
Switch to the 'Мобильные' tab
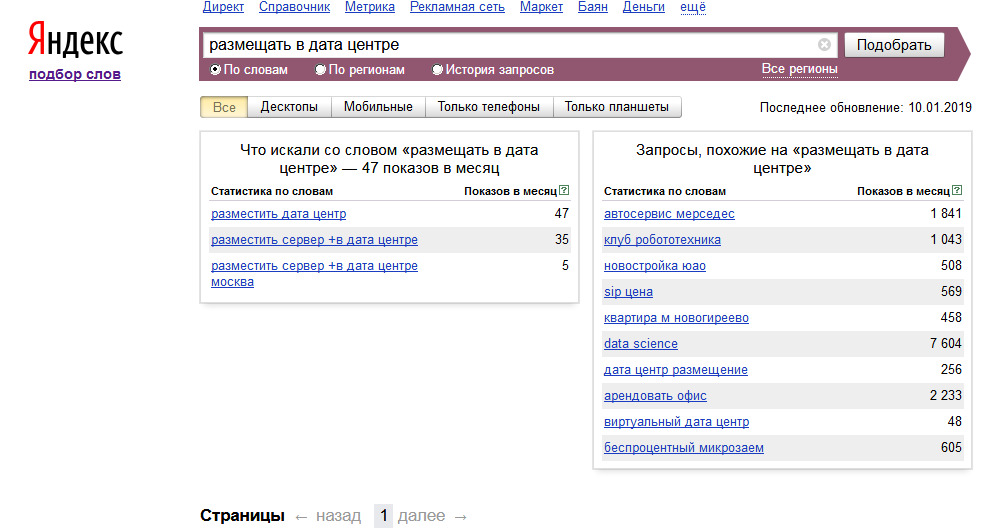(x=378, y=107)
